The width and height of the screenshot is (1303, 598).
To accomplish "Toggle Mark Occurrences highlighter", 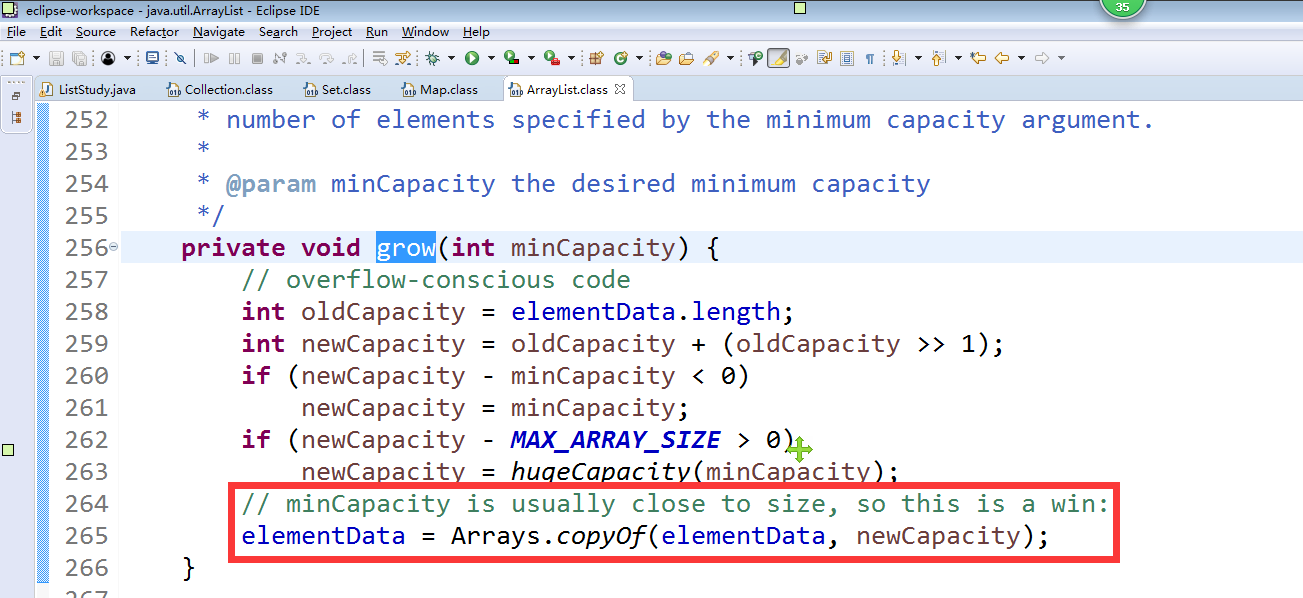I will [779, 58].
